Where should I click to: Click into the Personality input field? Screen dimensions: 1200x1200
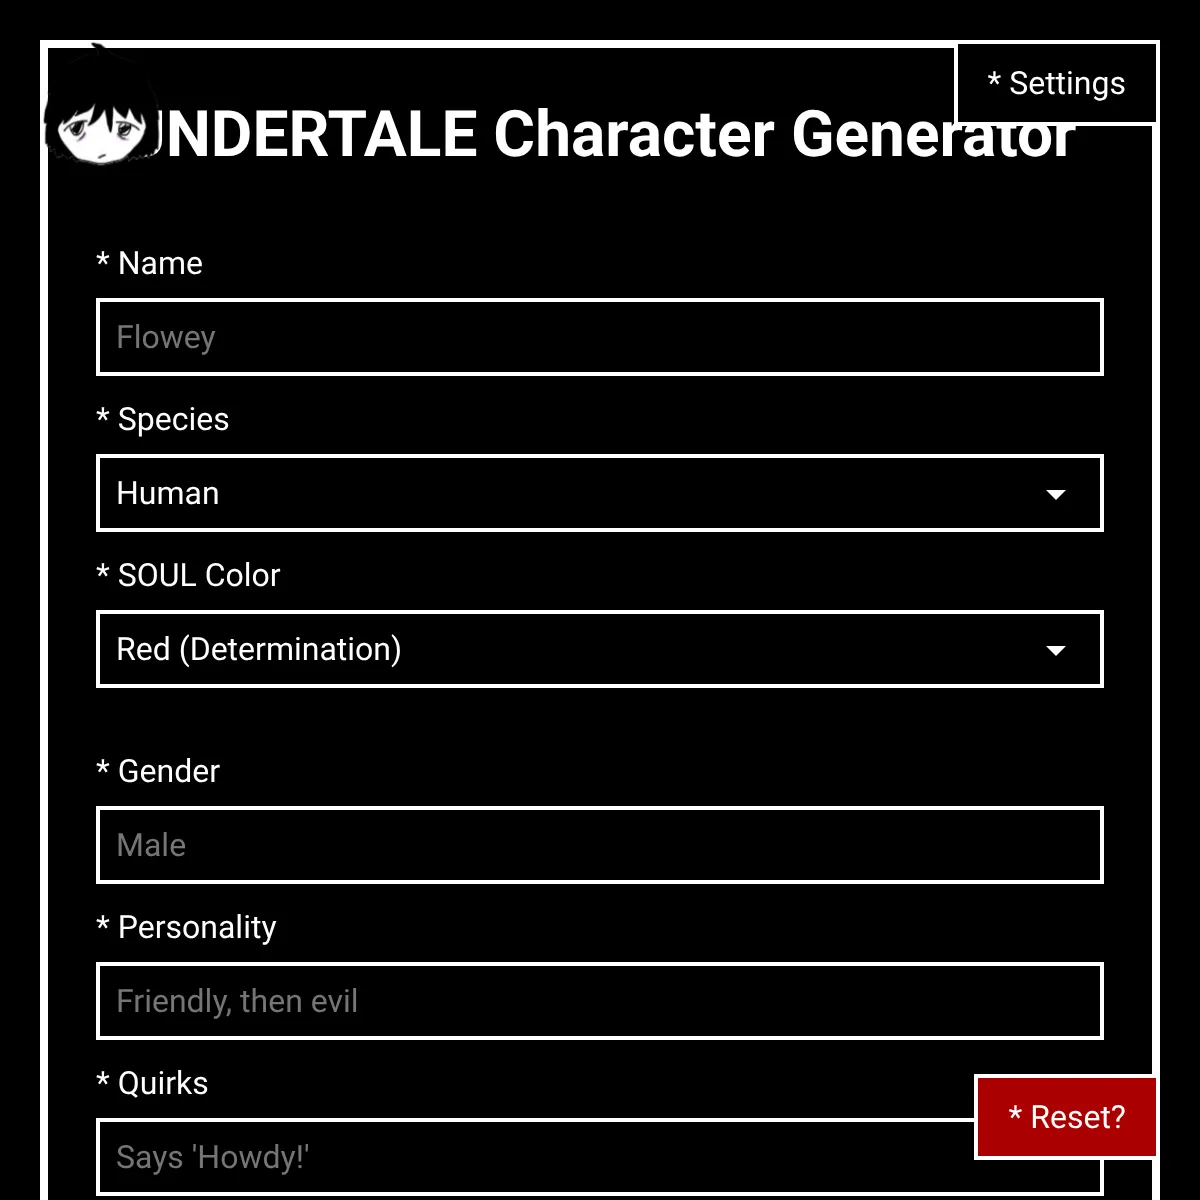pyautogui.click(x=600, y=1001)
